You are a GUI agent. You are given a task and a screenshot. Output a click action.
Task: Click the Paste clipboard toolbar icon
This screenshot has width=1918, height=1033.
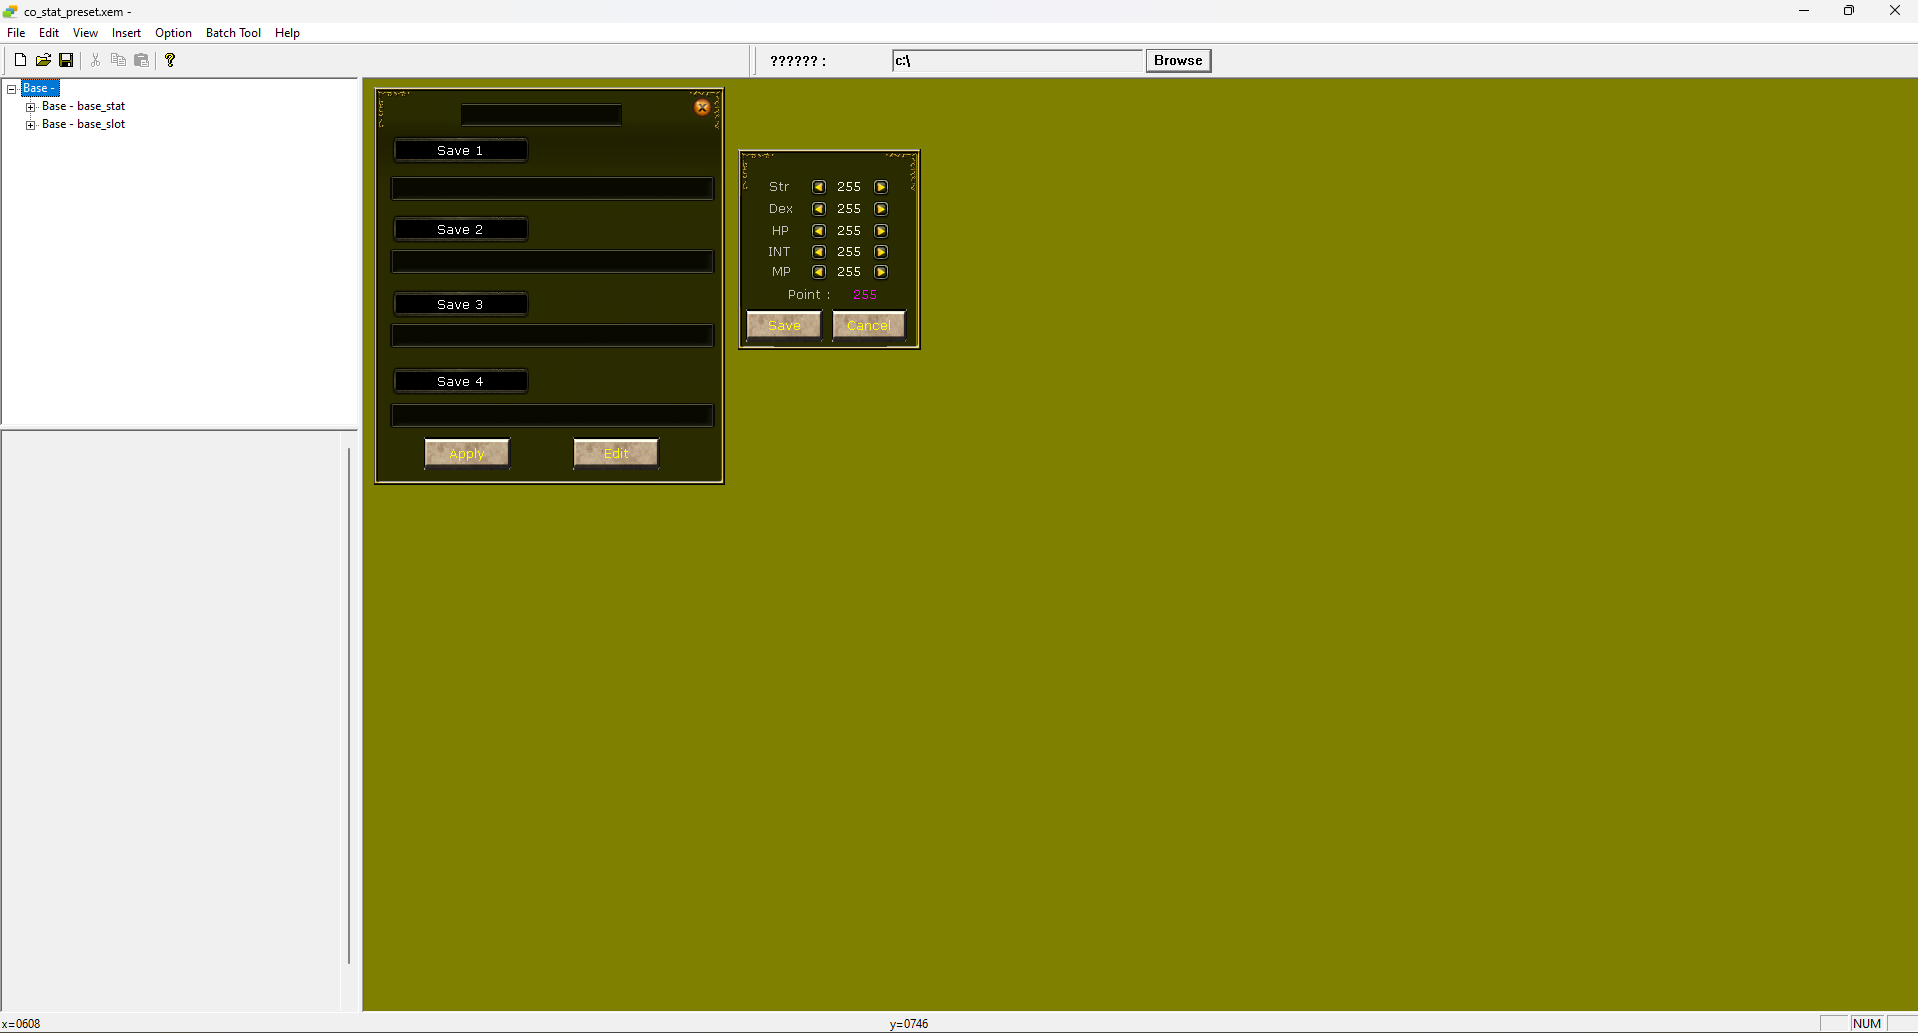pyautogui.click(x=141, y=59)
